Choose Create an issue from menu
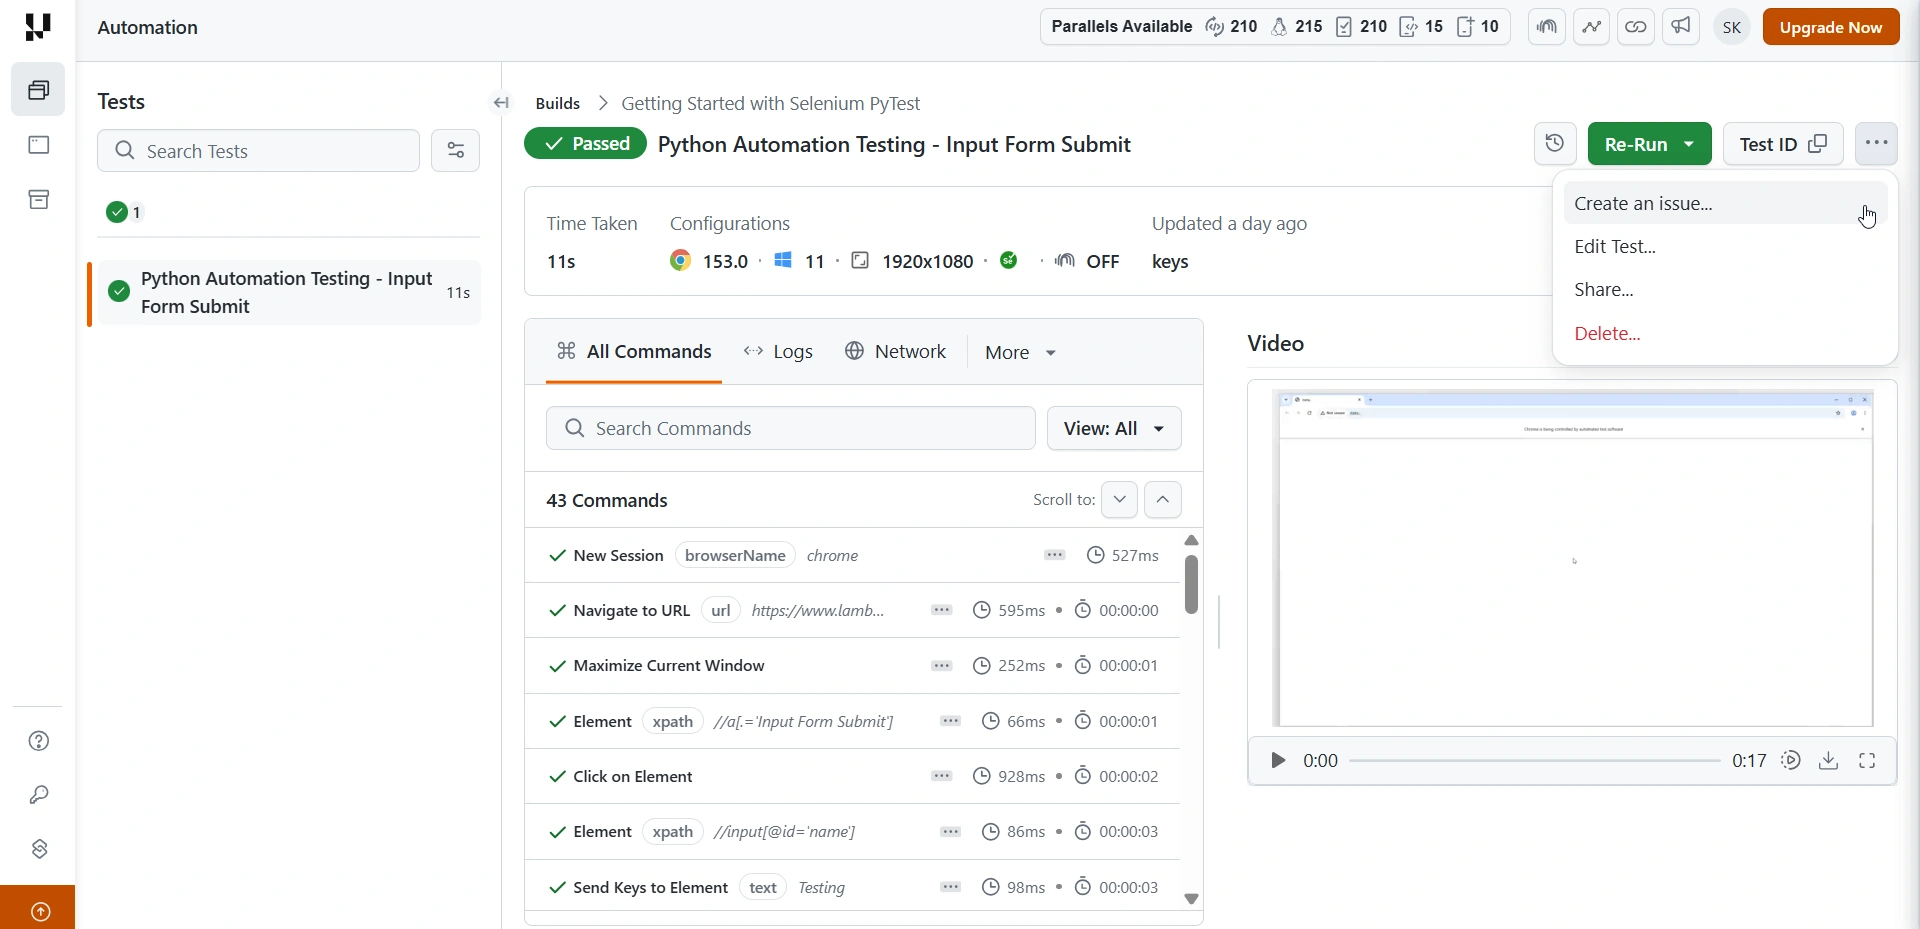 [x=1726, y=203]
